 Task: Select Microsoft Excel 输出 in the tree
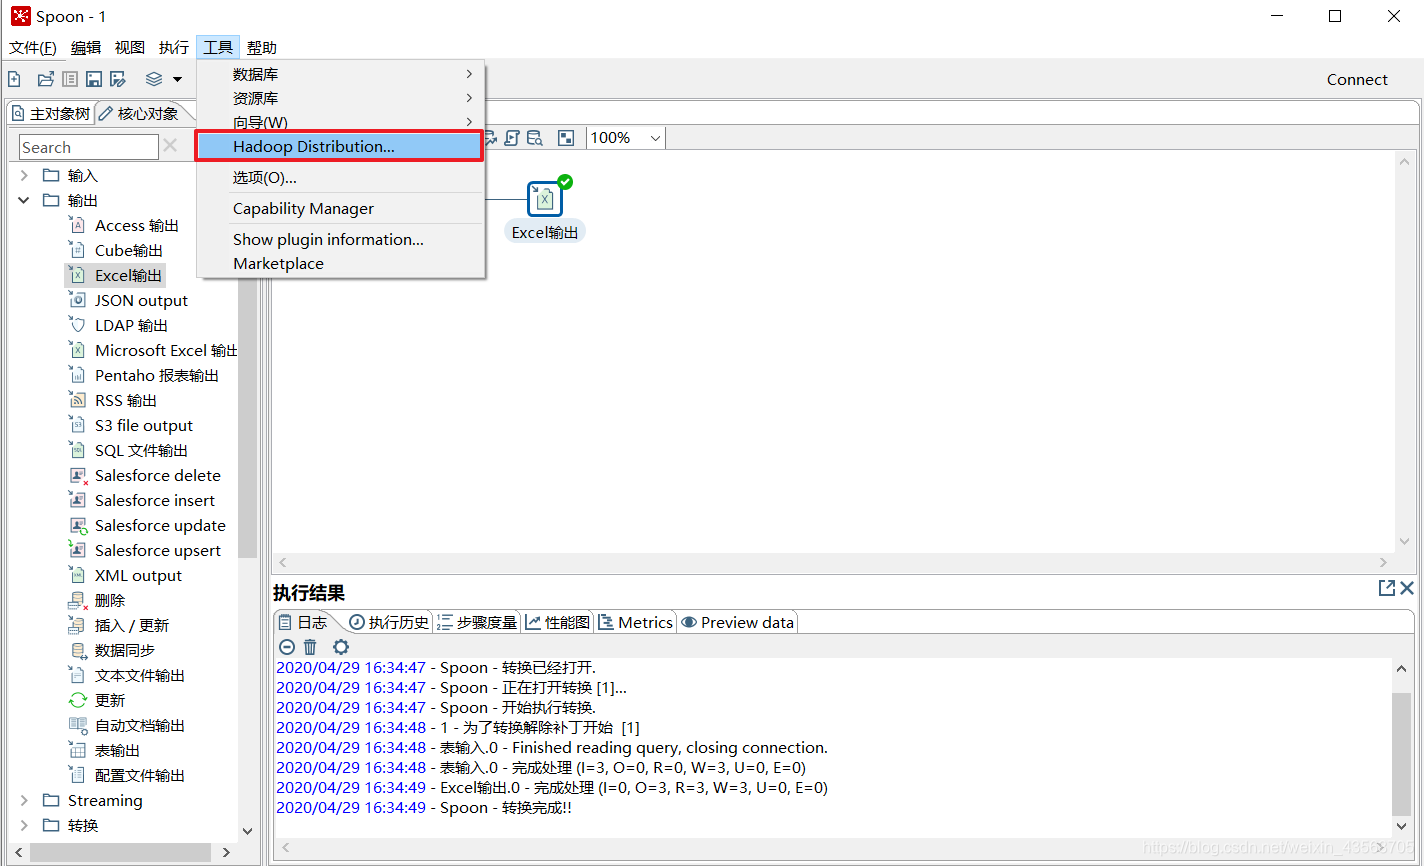tap(166, 350)
